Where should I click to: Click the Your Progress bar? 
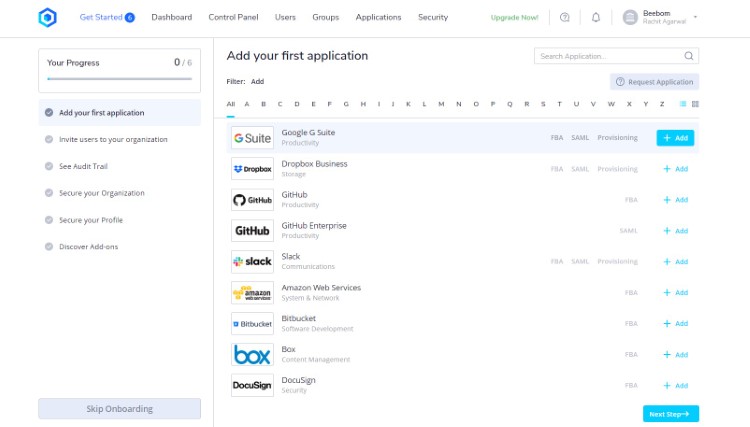[120, 79]
